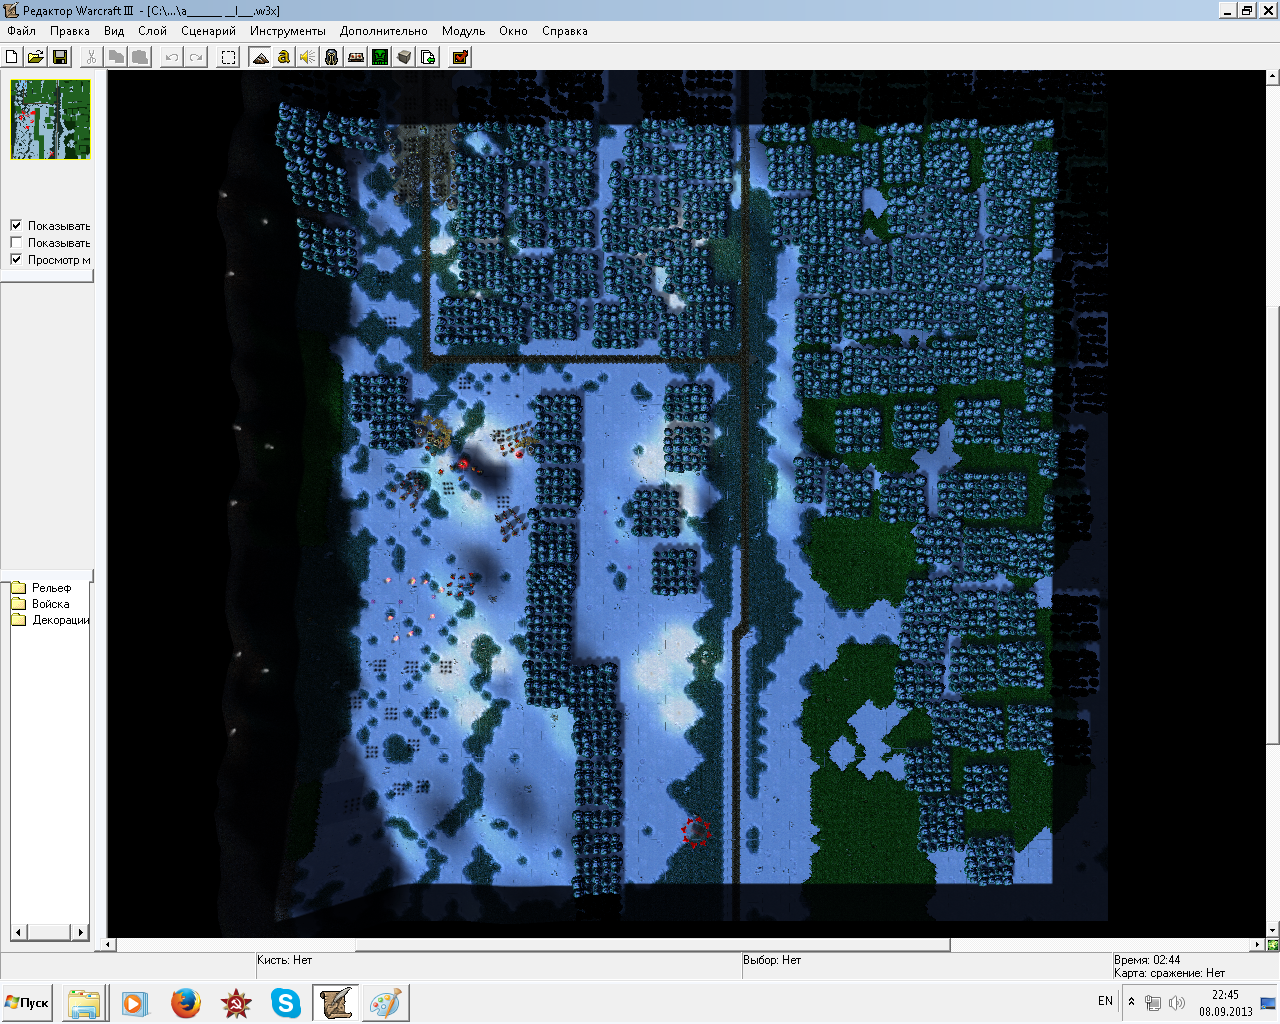Expand the Войска folder
This screenshot has width=1280, height=1024.
click(40, 604)
